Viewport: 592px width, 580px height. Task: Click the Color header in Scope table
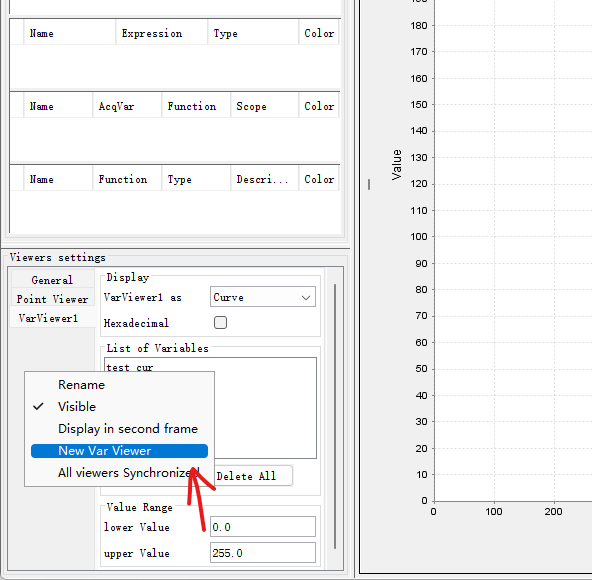(x=319, y=106)
